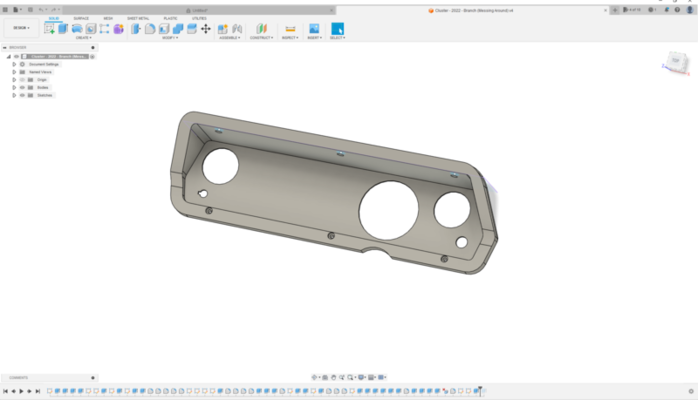This screenshot has width=698, height=400.
Task: Open the Design workspace dropdown
Action: pyautogui.click(x=20, y=29)
